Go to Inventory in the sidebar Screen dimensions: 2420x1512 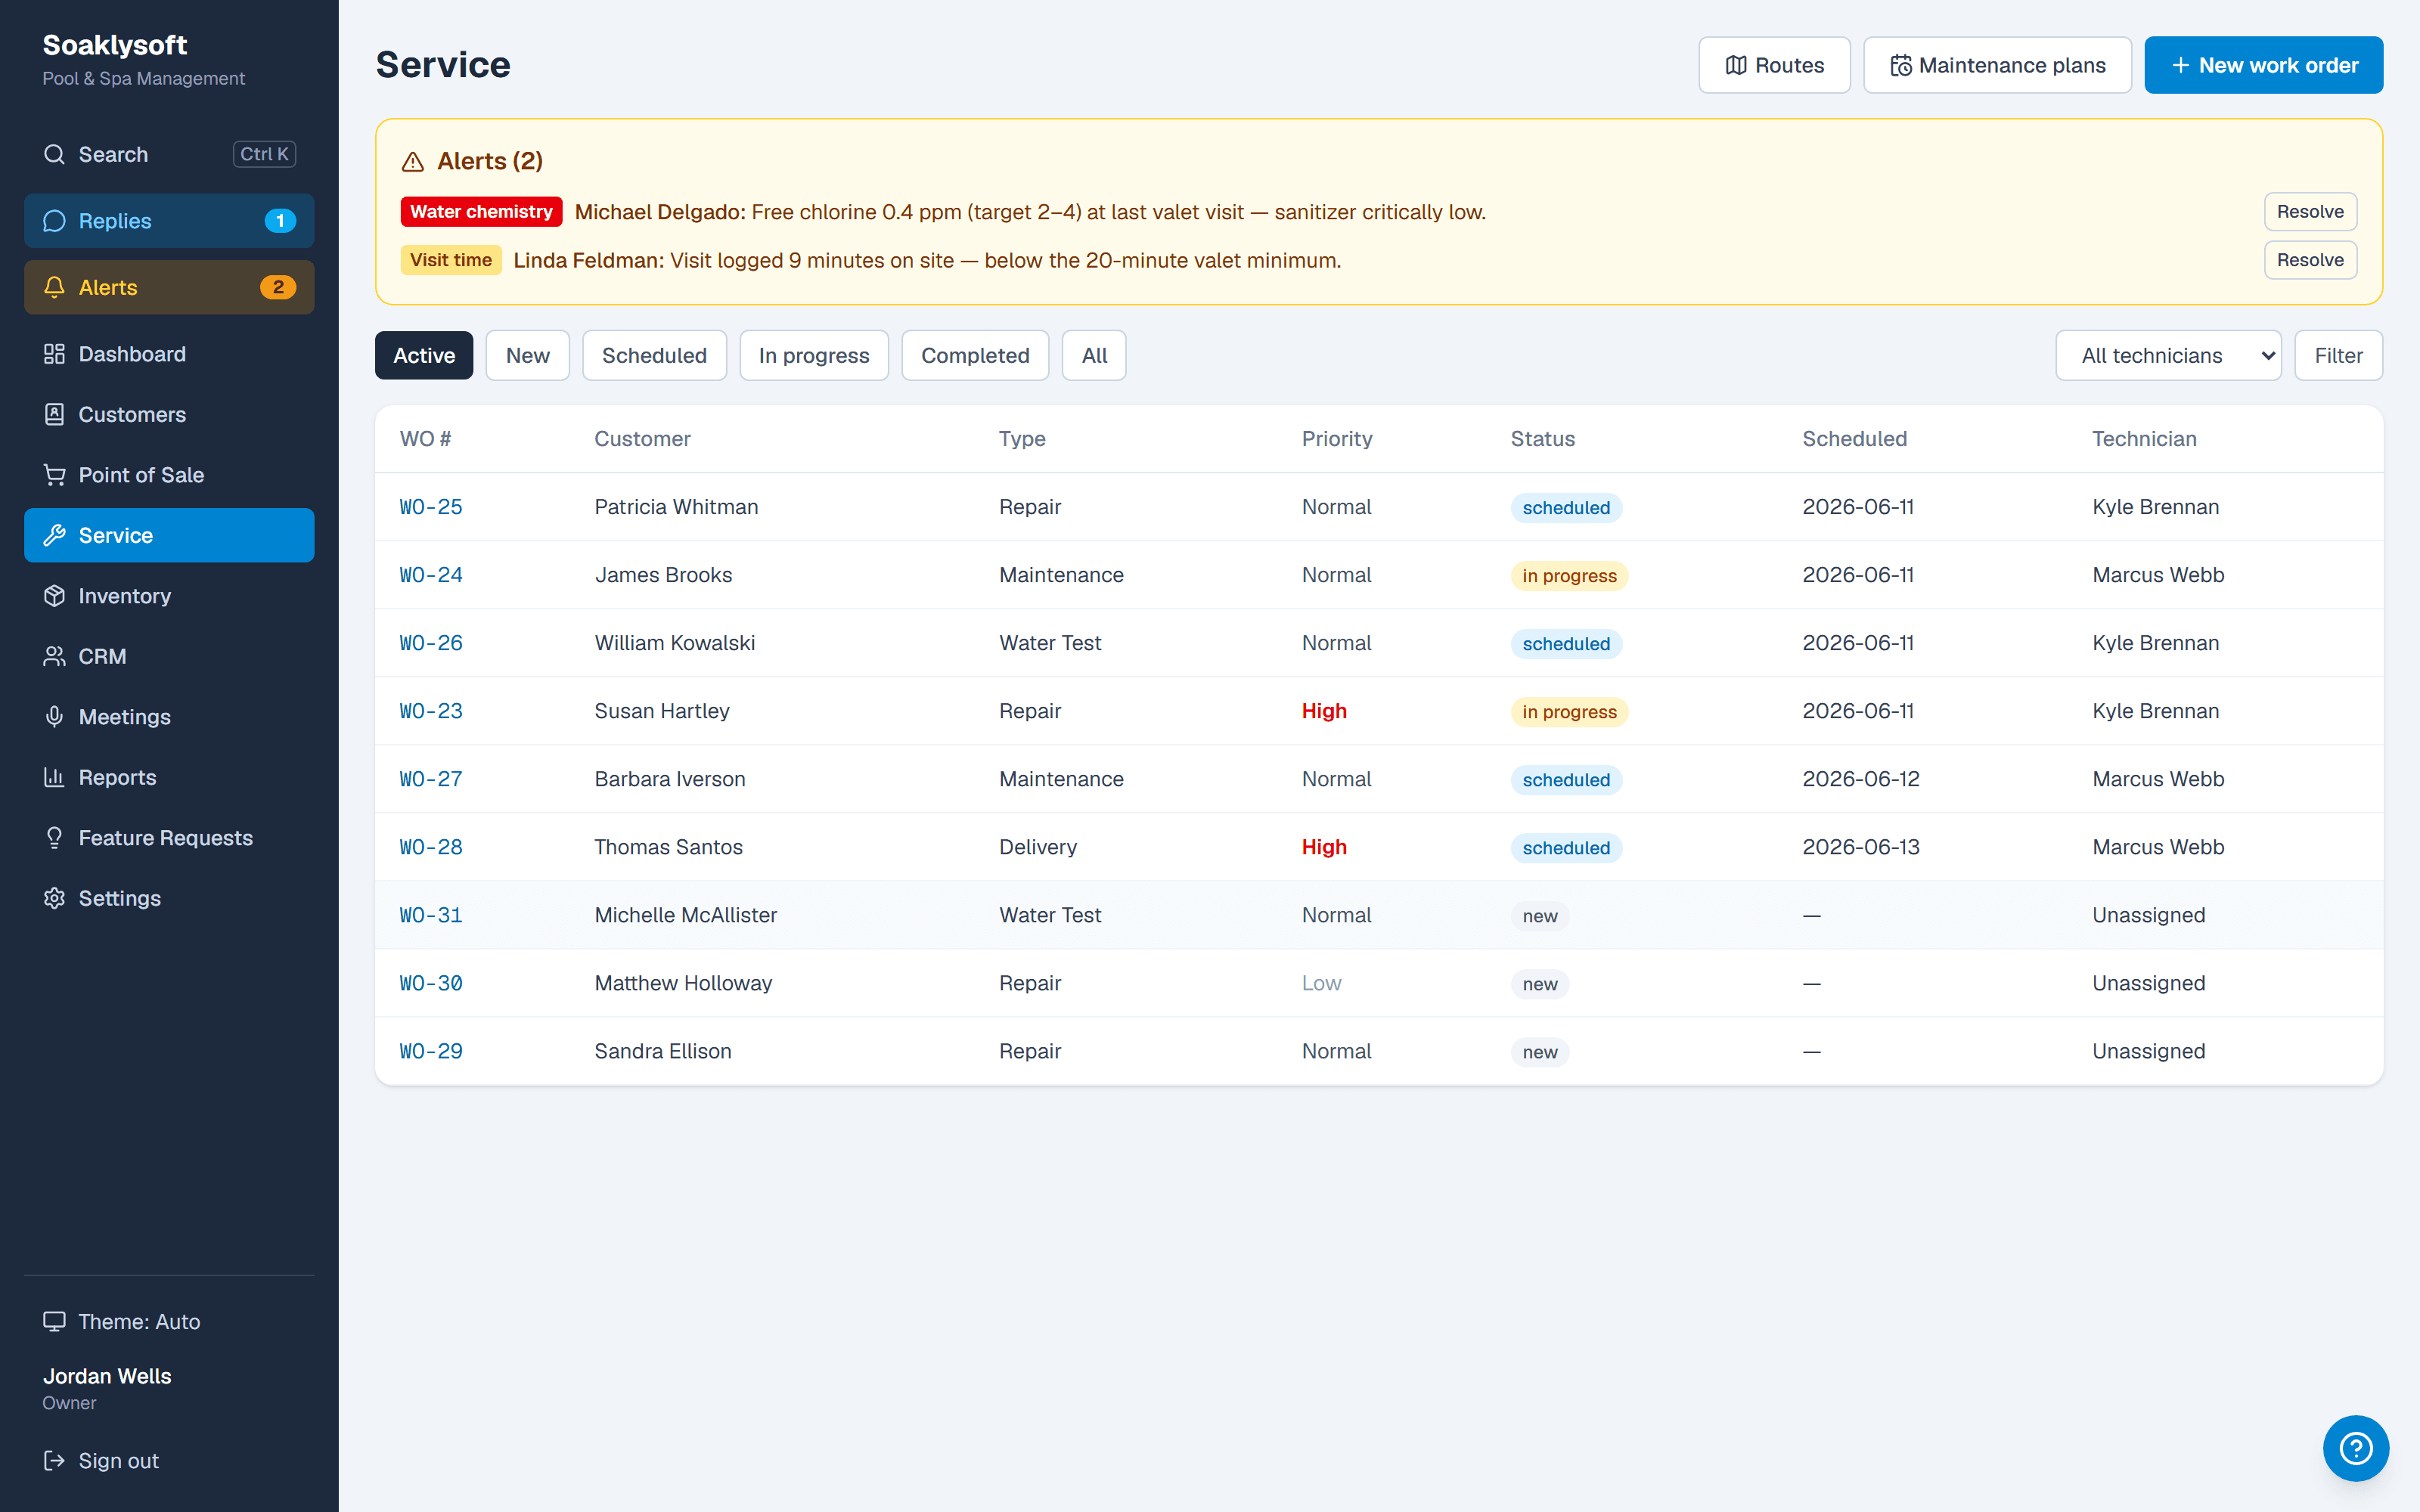tap(169, 596)
